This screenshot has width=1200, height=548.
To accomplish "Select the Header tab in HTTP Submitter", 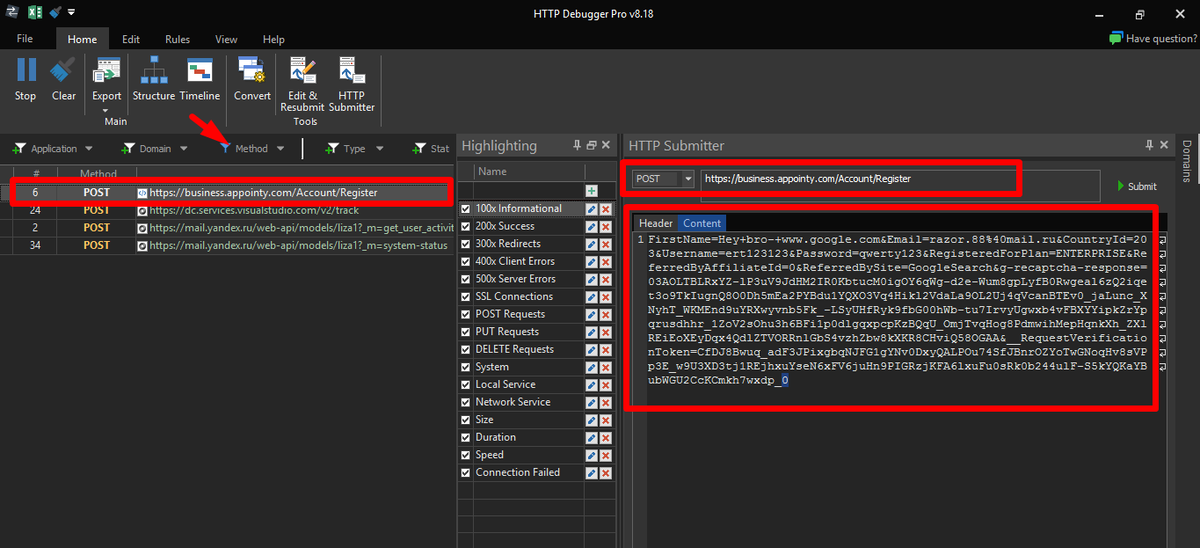I will tap(656, 223).
